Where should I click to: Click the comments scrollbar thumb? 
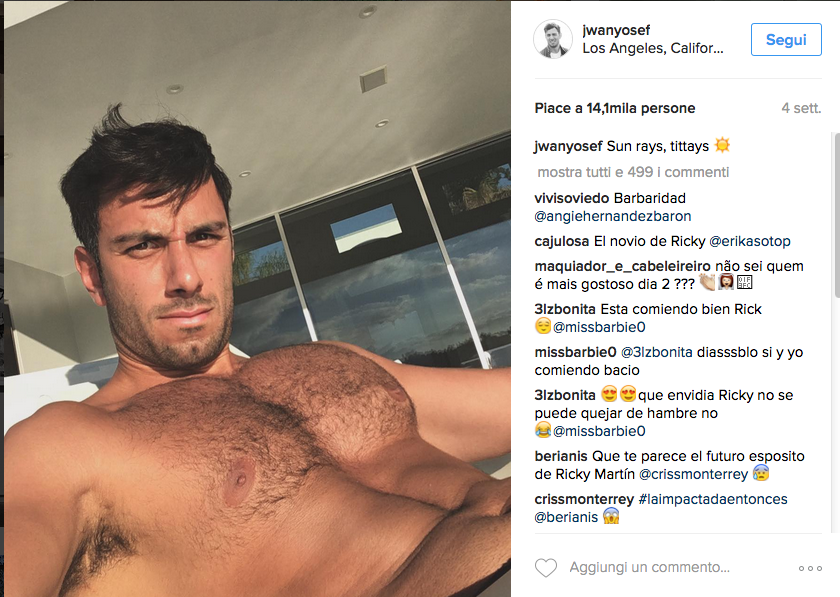click(837, 214)
